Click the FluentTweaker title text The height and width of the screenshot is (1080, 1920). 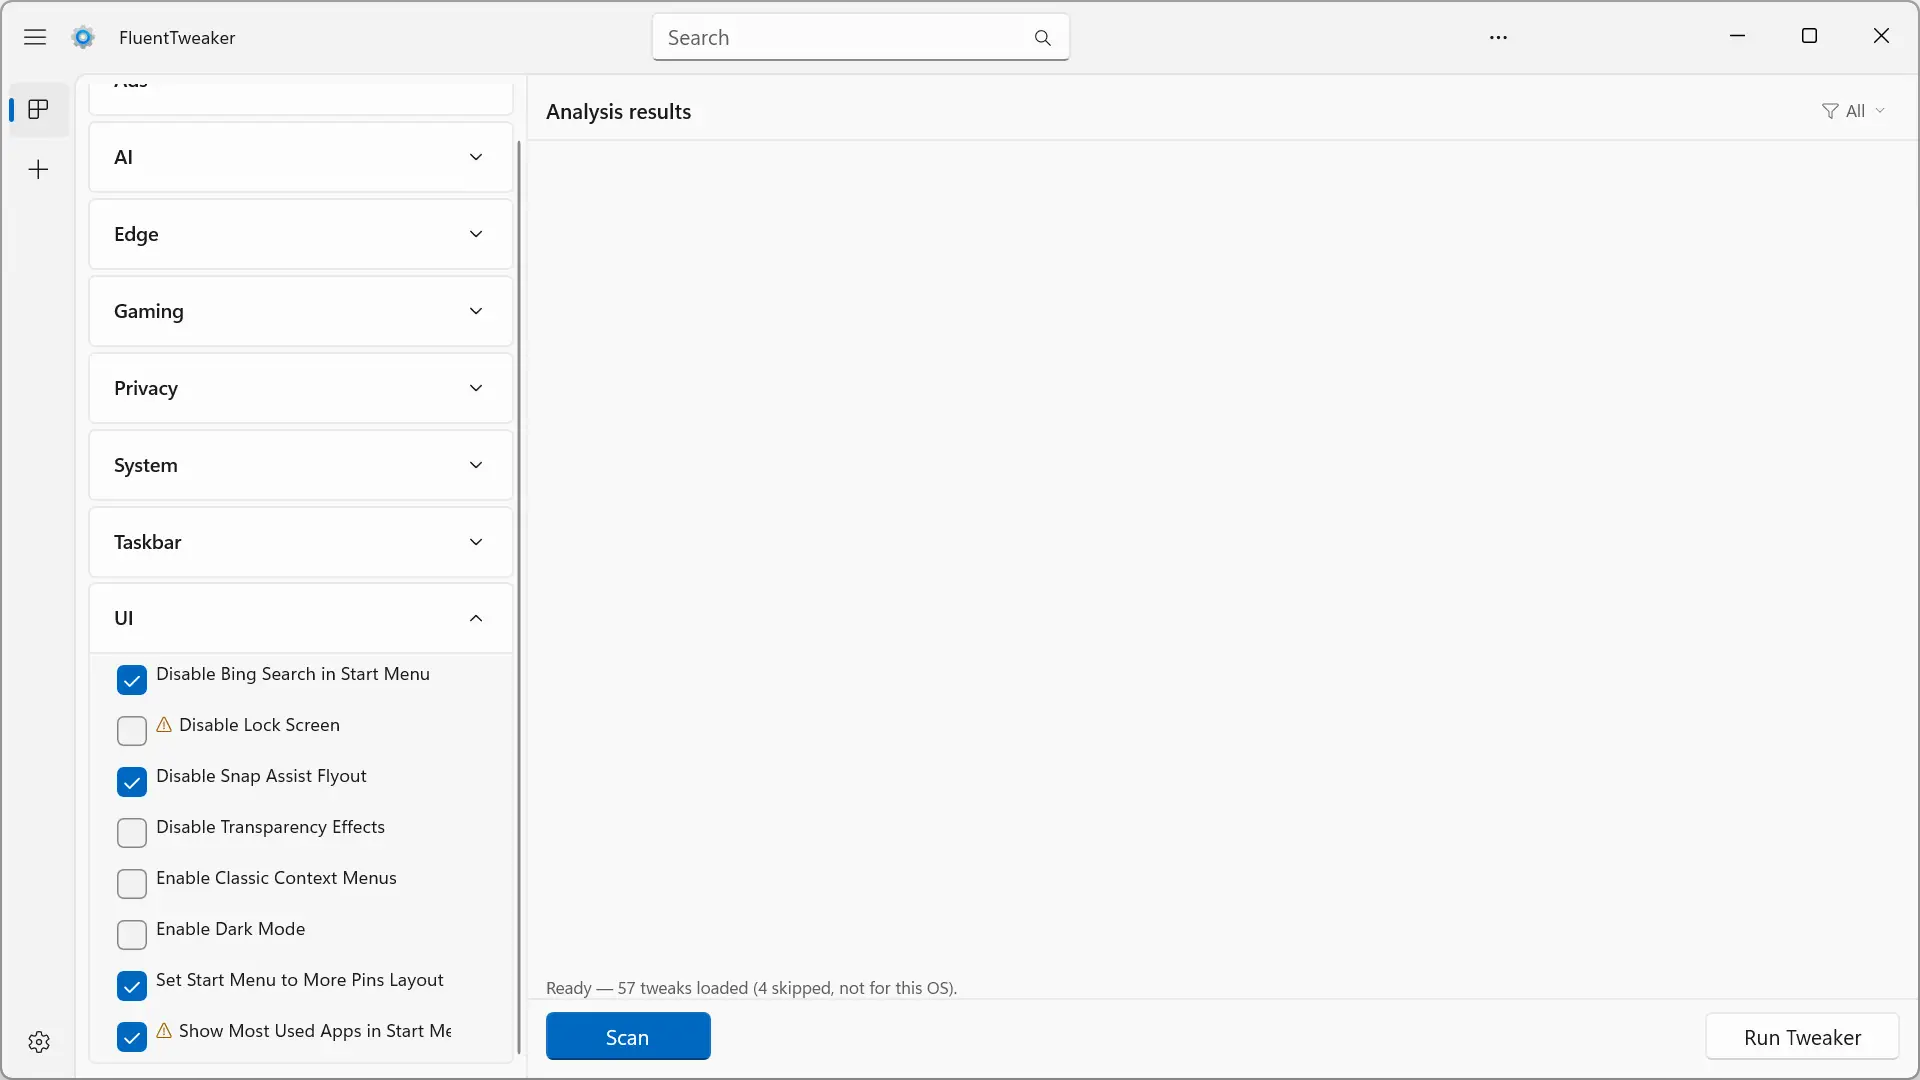click(177, 38)
